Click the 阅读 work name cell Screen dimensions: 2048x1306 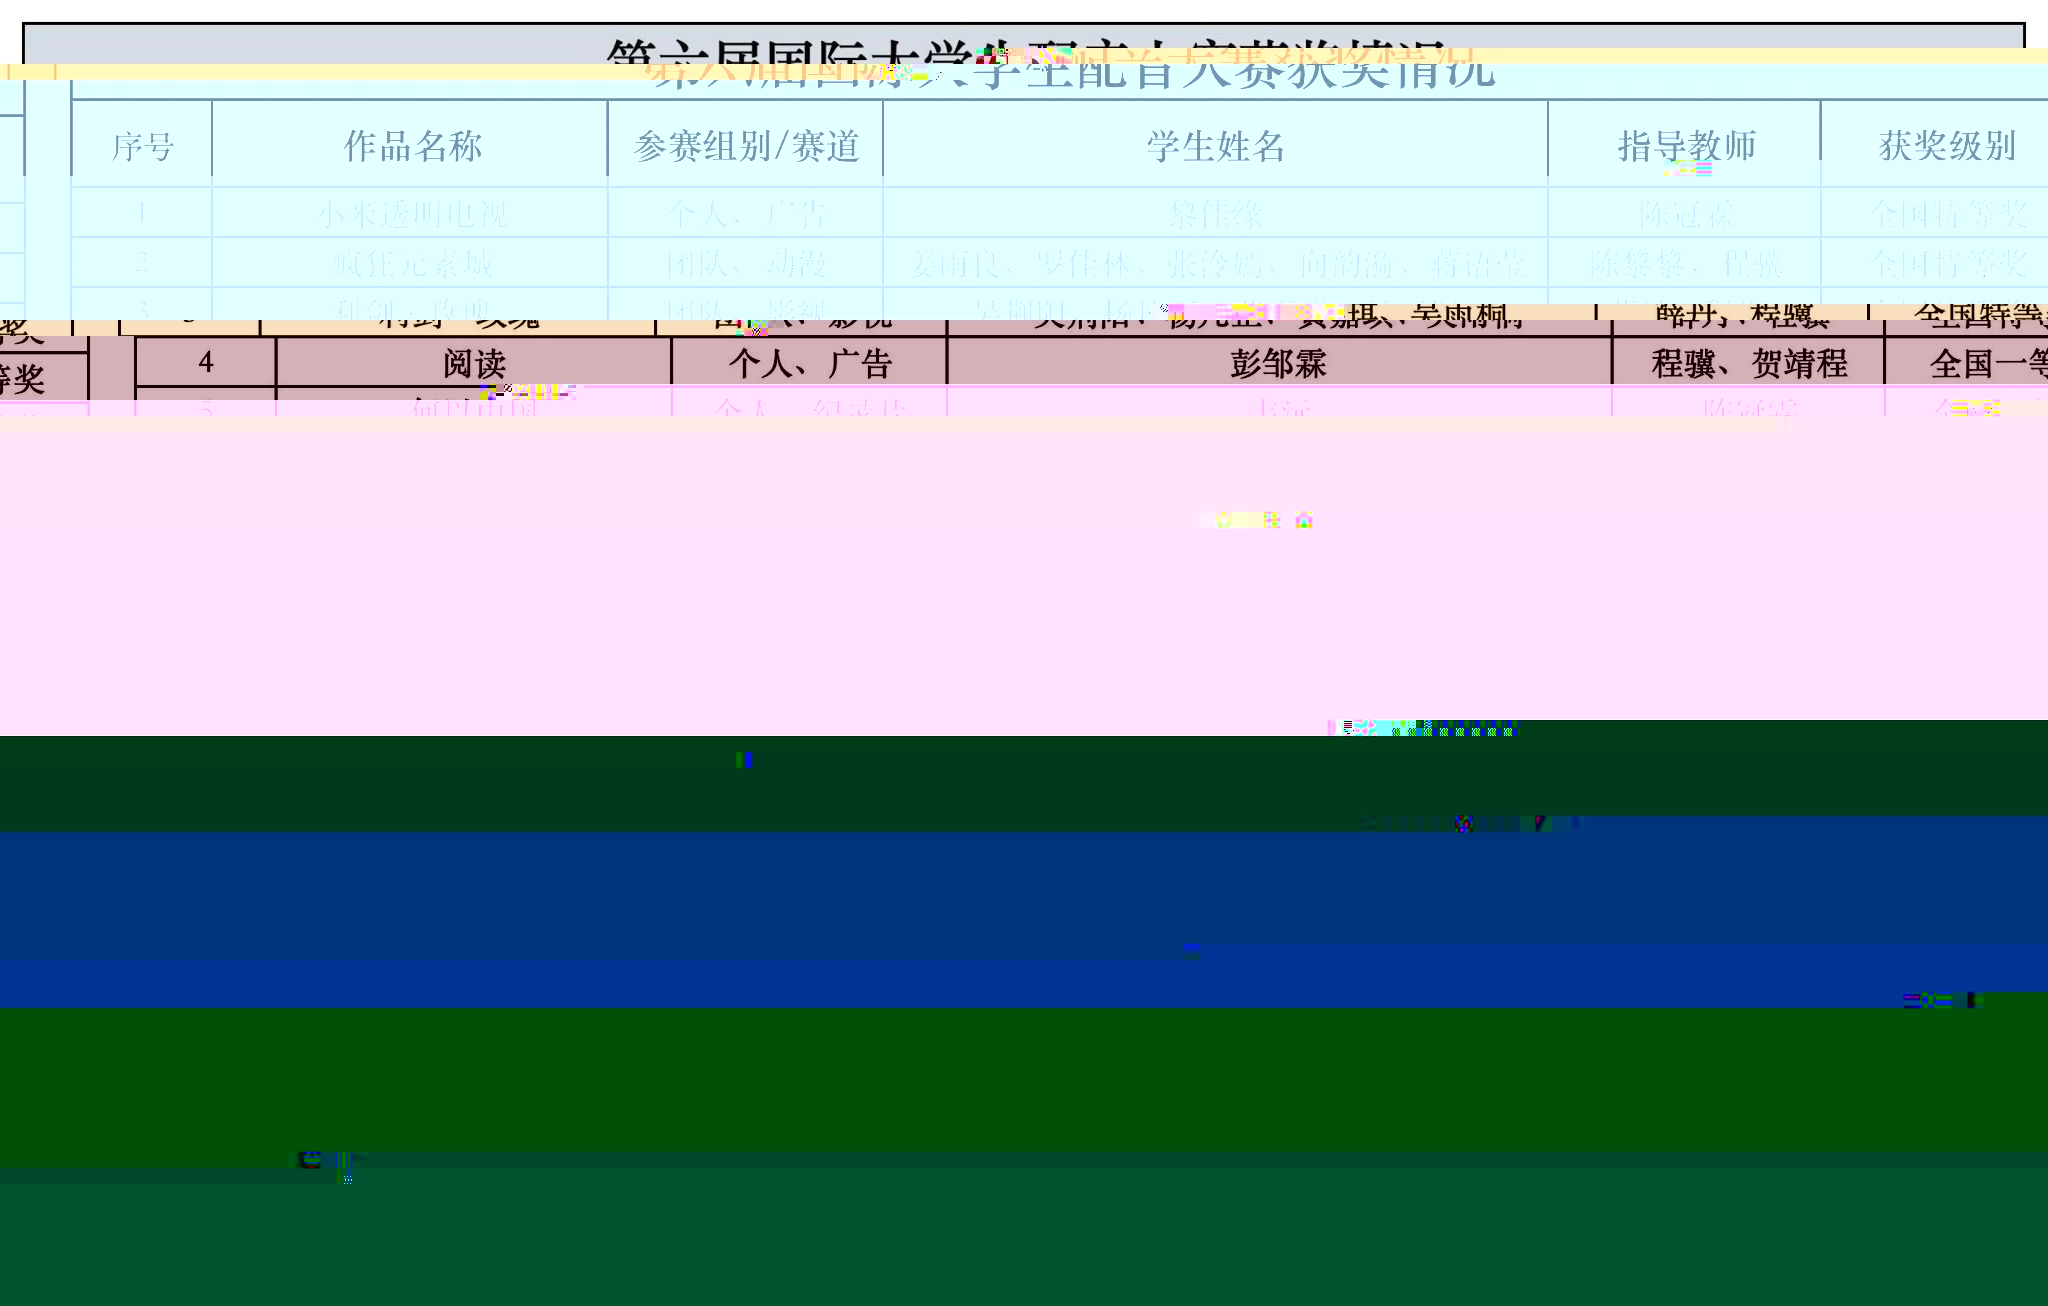click(474, 363)
